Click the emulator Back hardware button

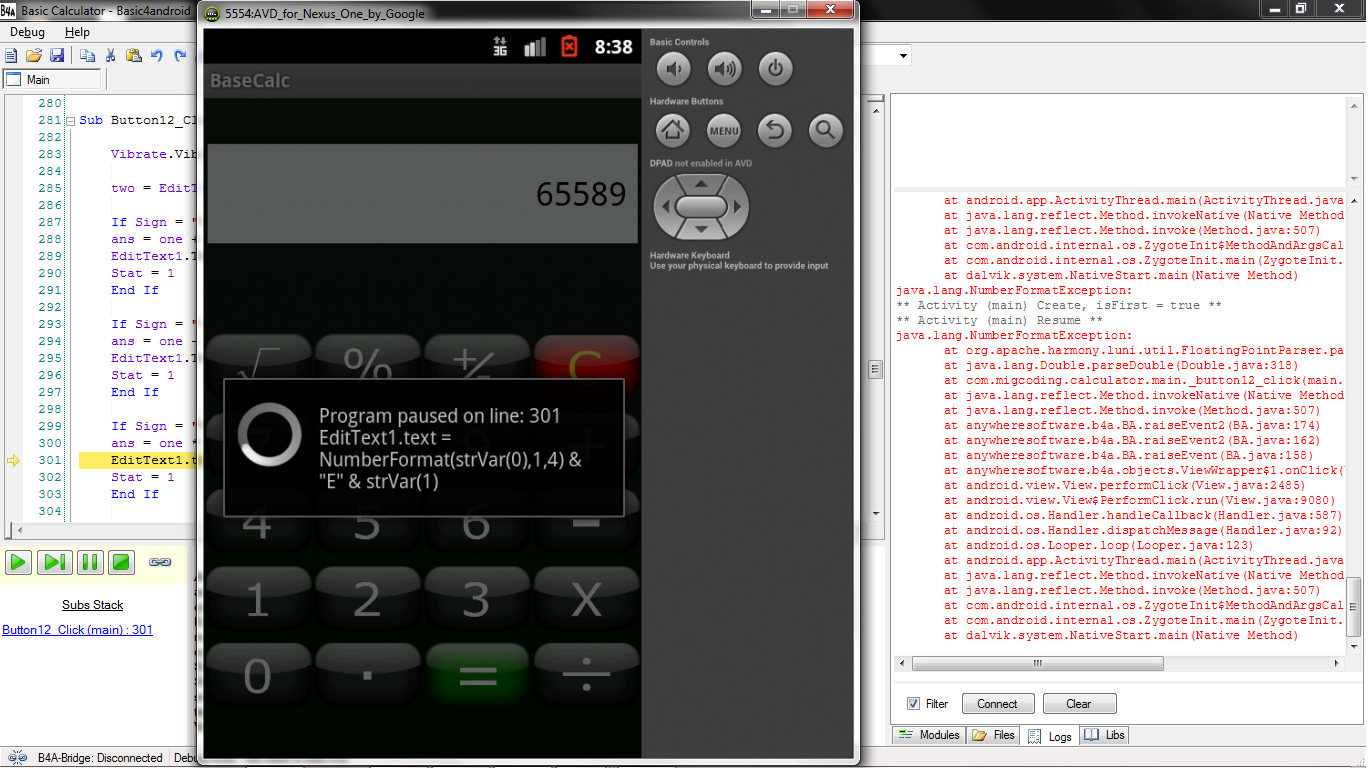(774, 130)
